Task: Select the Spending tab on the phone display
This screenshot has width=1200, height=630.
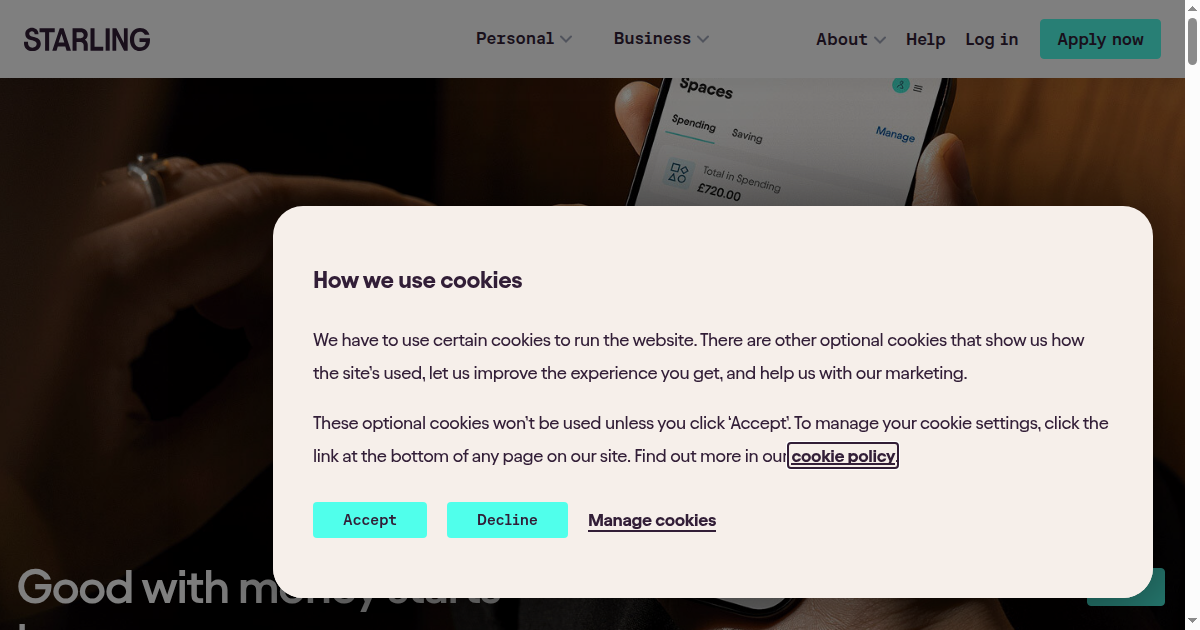Action: coord(691,124)
